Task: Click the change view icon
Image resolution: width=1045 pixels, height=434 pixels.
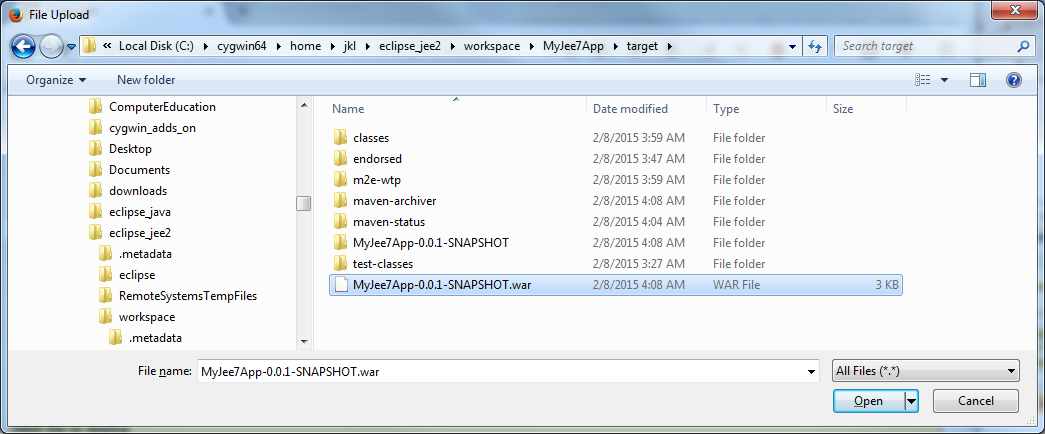Action: 923,80
